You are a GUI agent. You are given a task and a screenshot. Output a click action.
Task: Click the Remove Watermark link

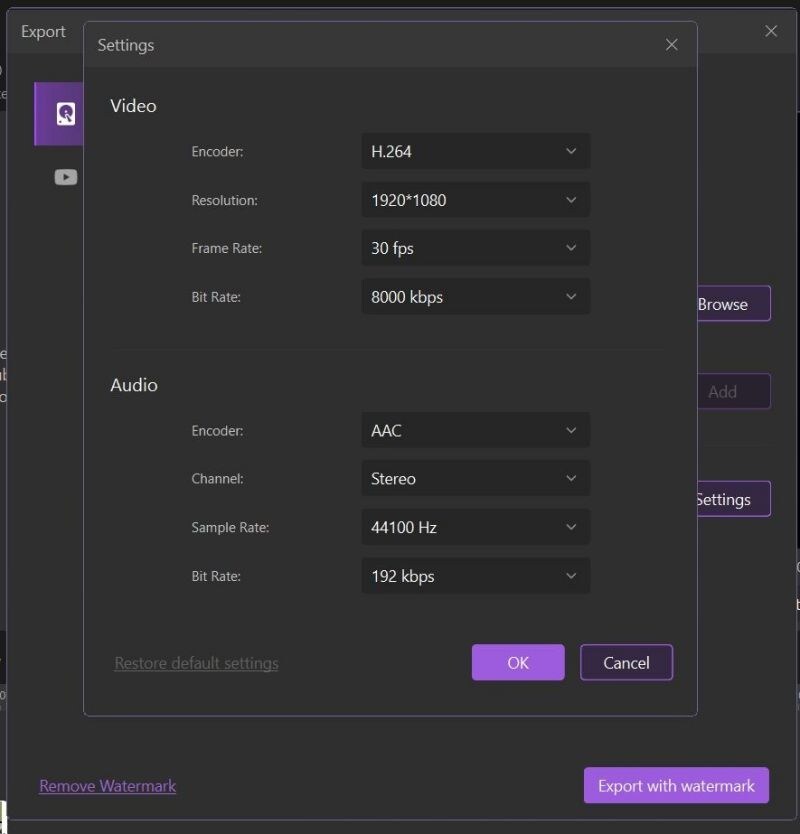point(107,786)
